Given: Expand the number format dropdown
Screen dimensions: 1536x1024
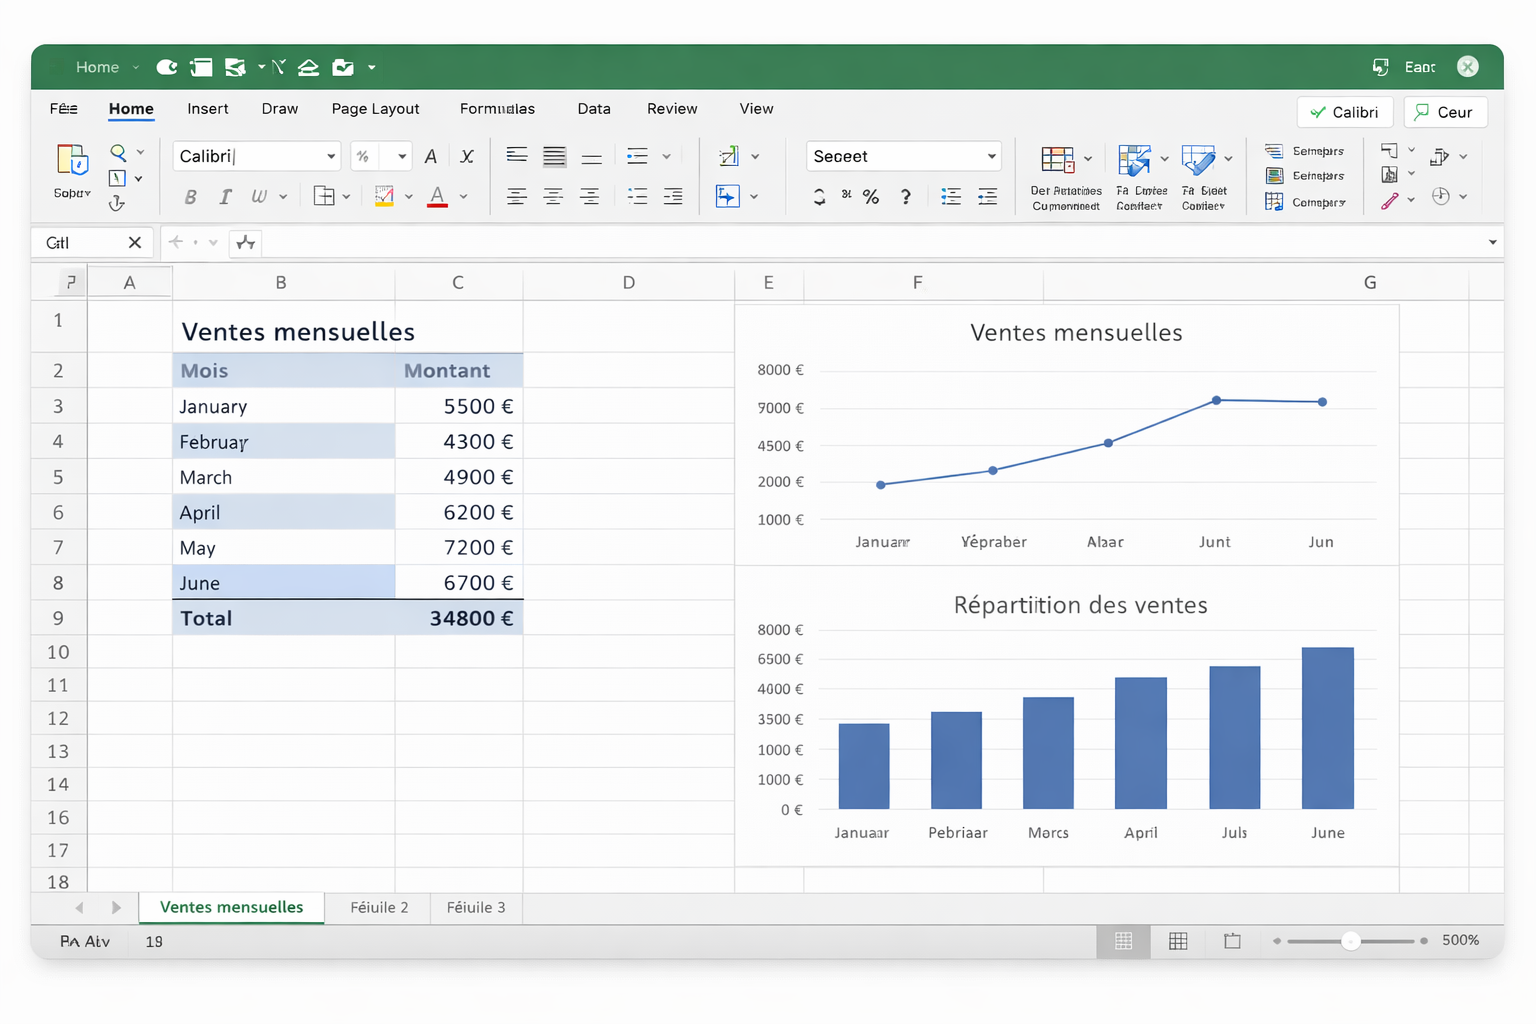Looking at the screenshot, I should tap(991, 157).
